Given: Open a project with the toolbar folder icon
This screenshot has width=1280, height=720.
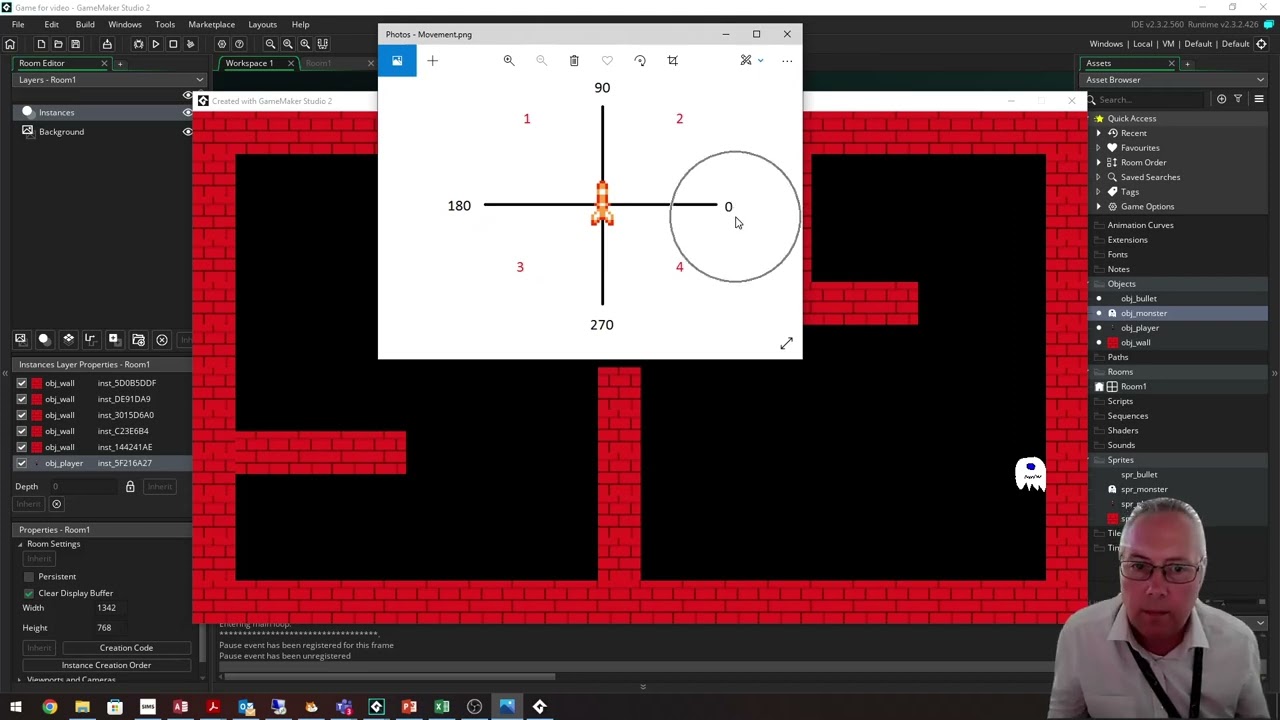Looking at the screenshot, I should pos(58,44).
